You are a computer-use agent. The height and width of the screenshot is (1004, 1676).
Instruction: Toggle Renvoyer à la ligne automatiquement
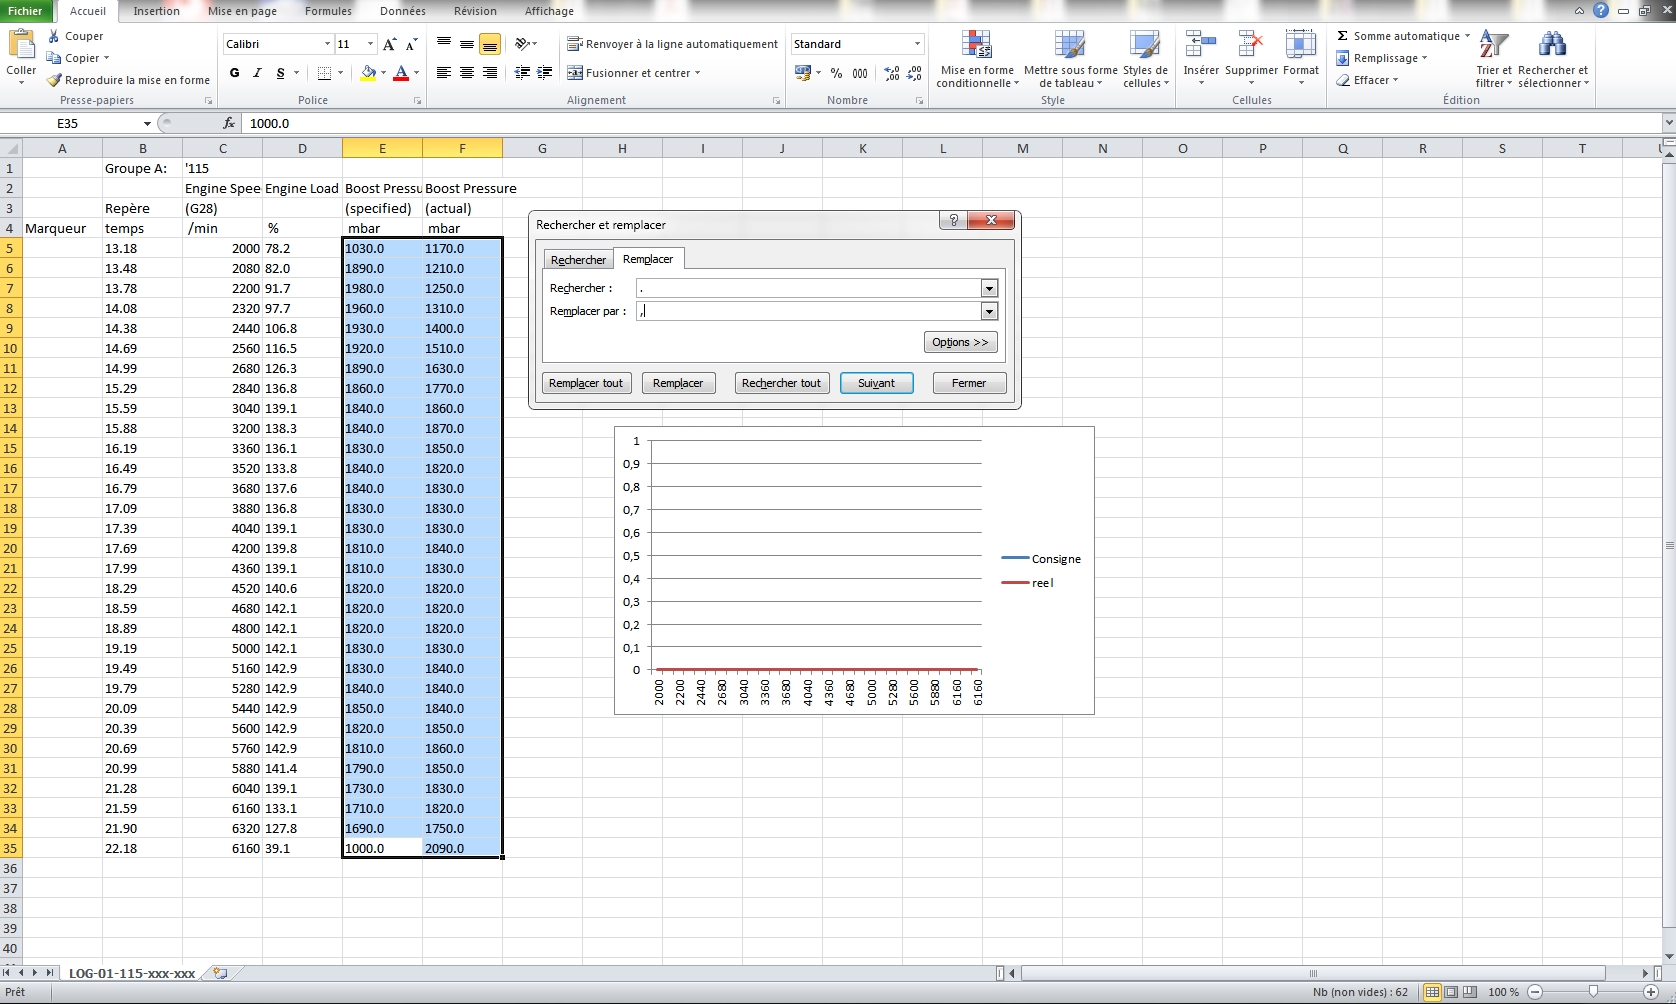(672, 44)
